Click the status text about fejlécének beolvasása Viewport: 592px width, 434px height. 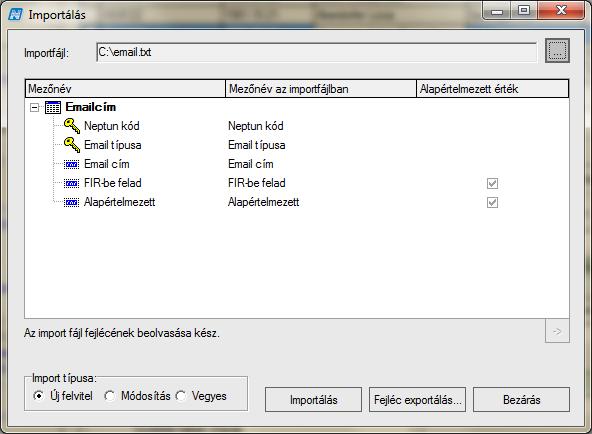[122, 333]
